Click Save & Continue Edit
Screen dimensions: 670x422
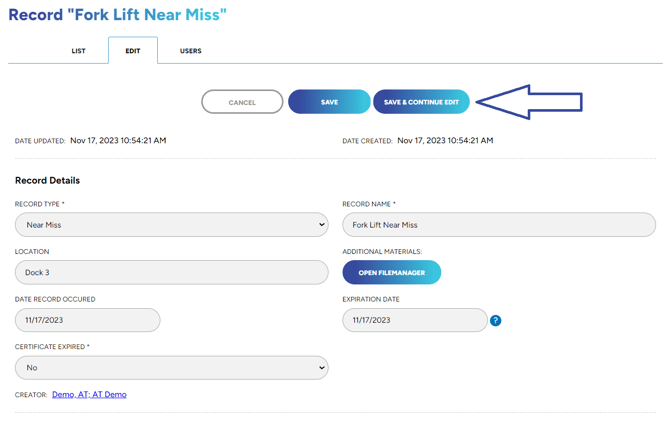click(x=421, y=102)
